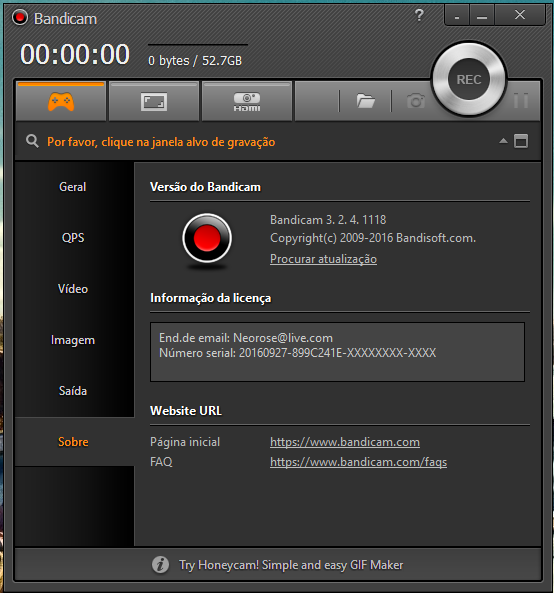Select Screen Recording rectangle mode icon
Image resolution: width=554 pixels, height=593 pixels.
tap(154, 102)
